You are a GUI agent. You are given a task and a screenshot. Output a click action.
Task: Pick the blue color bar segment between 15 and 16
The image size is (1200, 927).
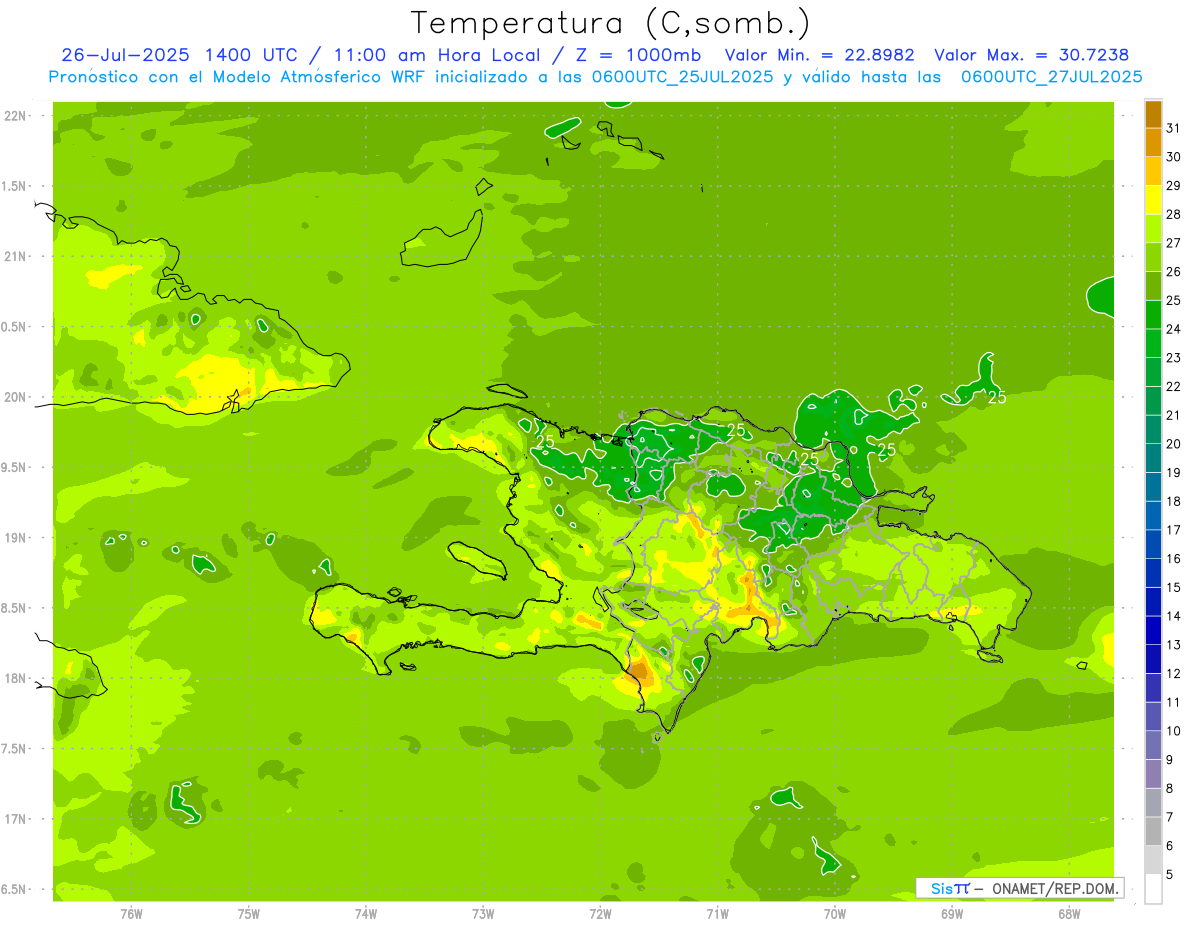tap(1153, 573)
